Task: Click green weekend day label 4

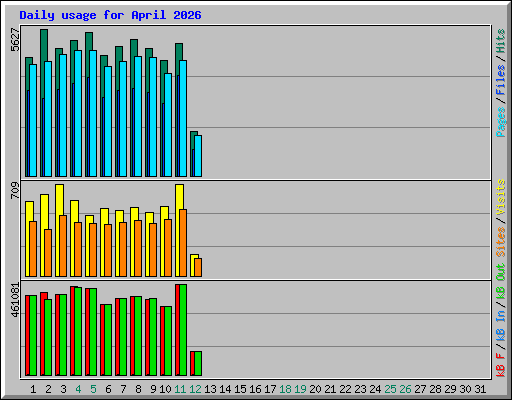Action: [78, 389]
